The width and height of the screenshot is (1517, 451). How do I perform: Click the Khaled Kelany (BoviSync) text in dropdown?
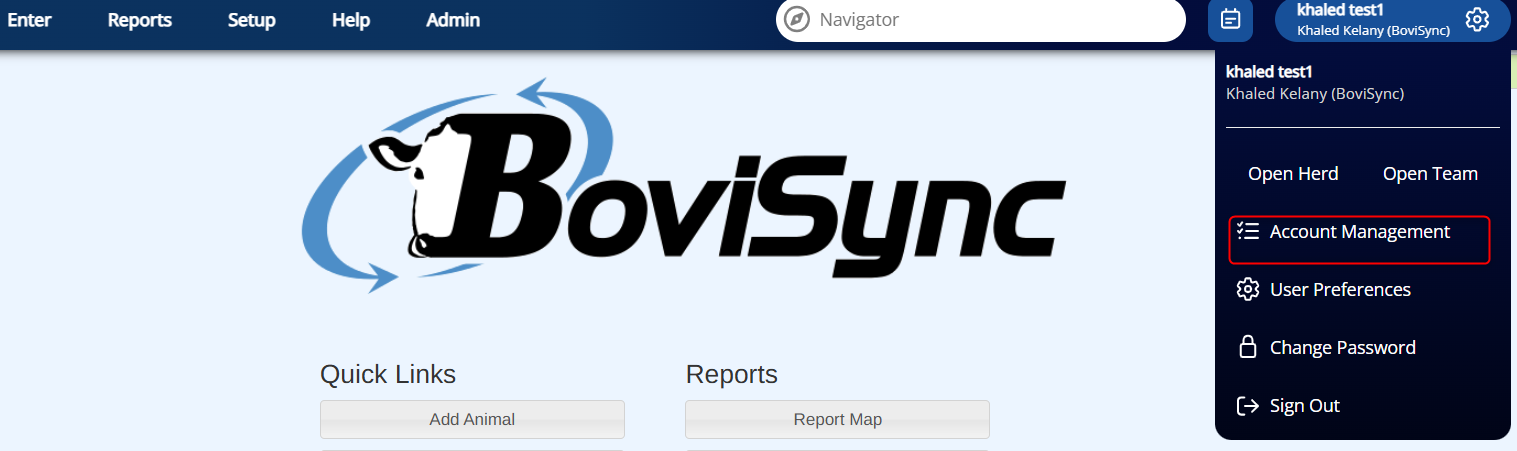click(x=1315, y=94)
